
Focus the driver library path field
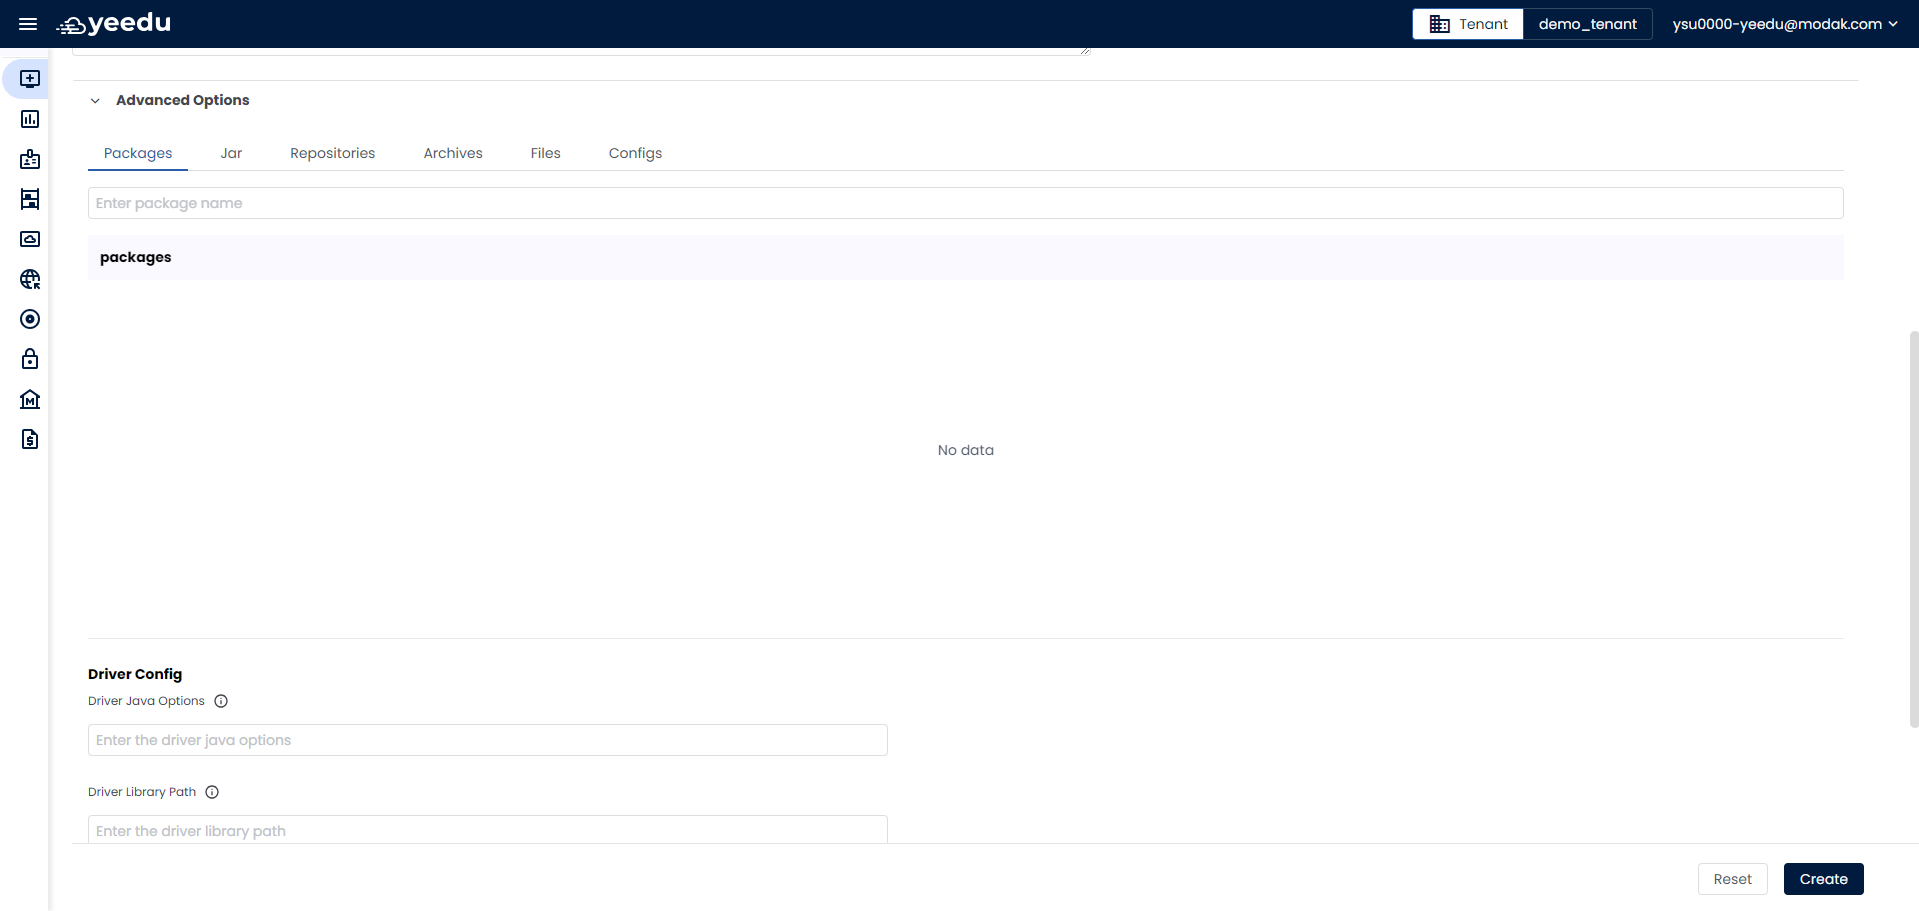click(x=487, y=830)
